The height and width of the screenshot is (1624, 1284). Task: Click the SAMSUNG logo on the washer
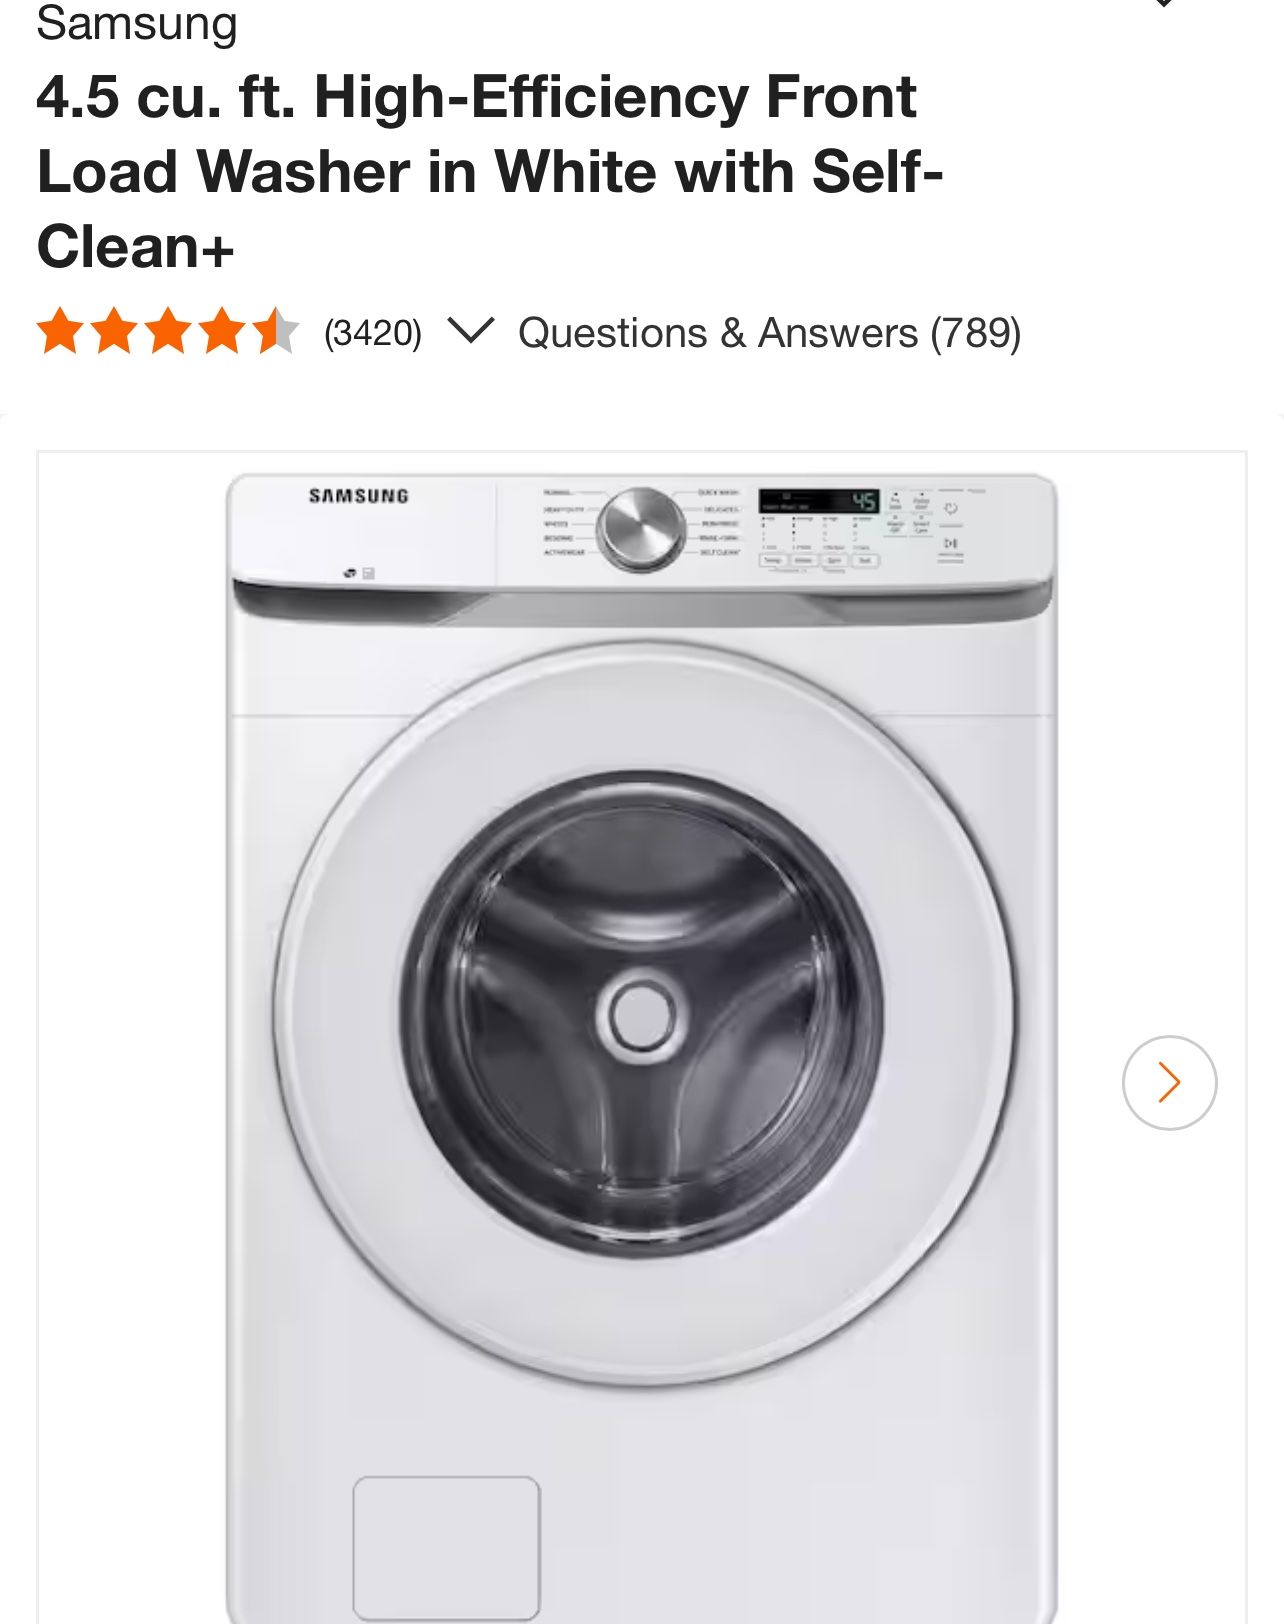pos(358,496)
